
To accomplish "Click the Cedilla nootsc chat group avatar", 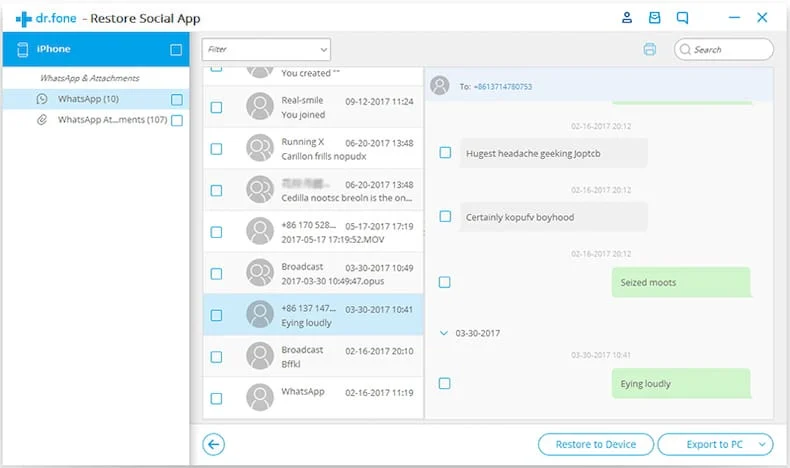I will pos(259,189).
